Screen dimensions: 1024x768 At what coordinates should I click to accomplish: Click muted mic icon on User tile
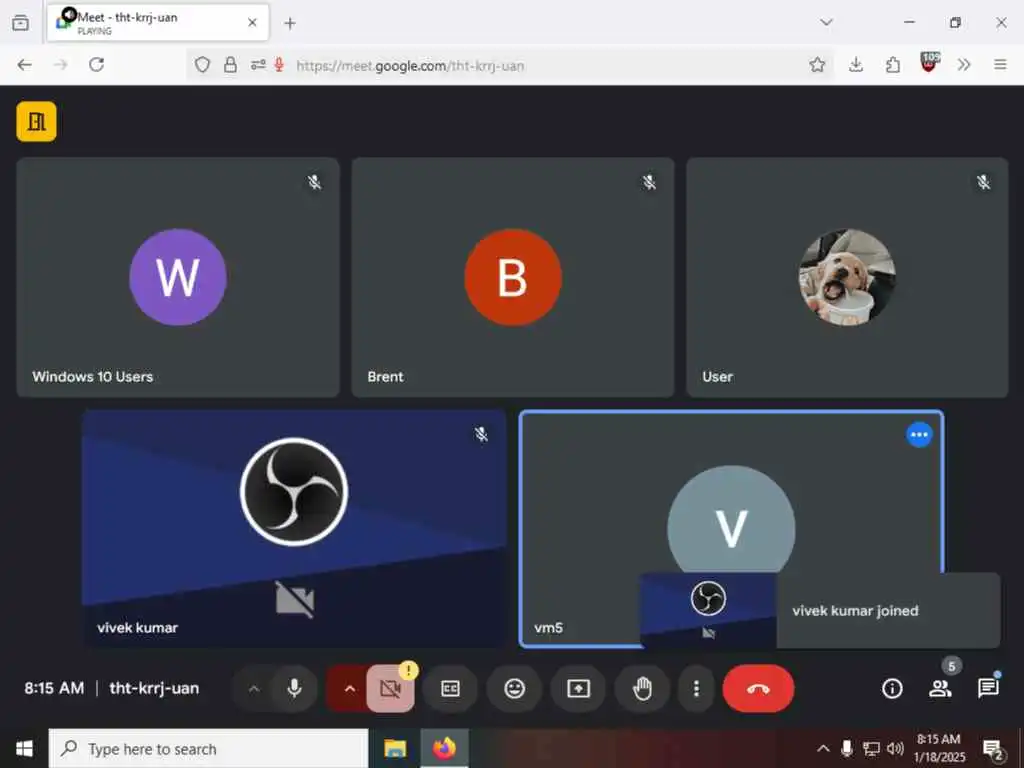click(x=984, y=182)
